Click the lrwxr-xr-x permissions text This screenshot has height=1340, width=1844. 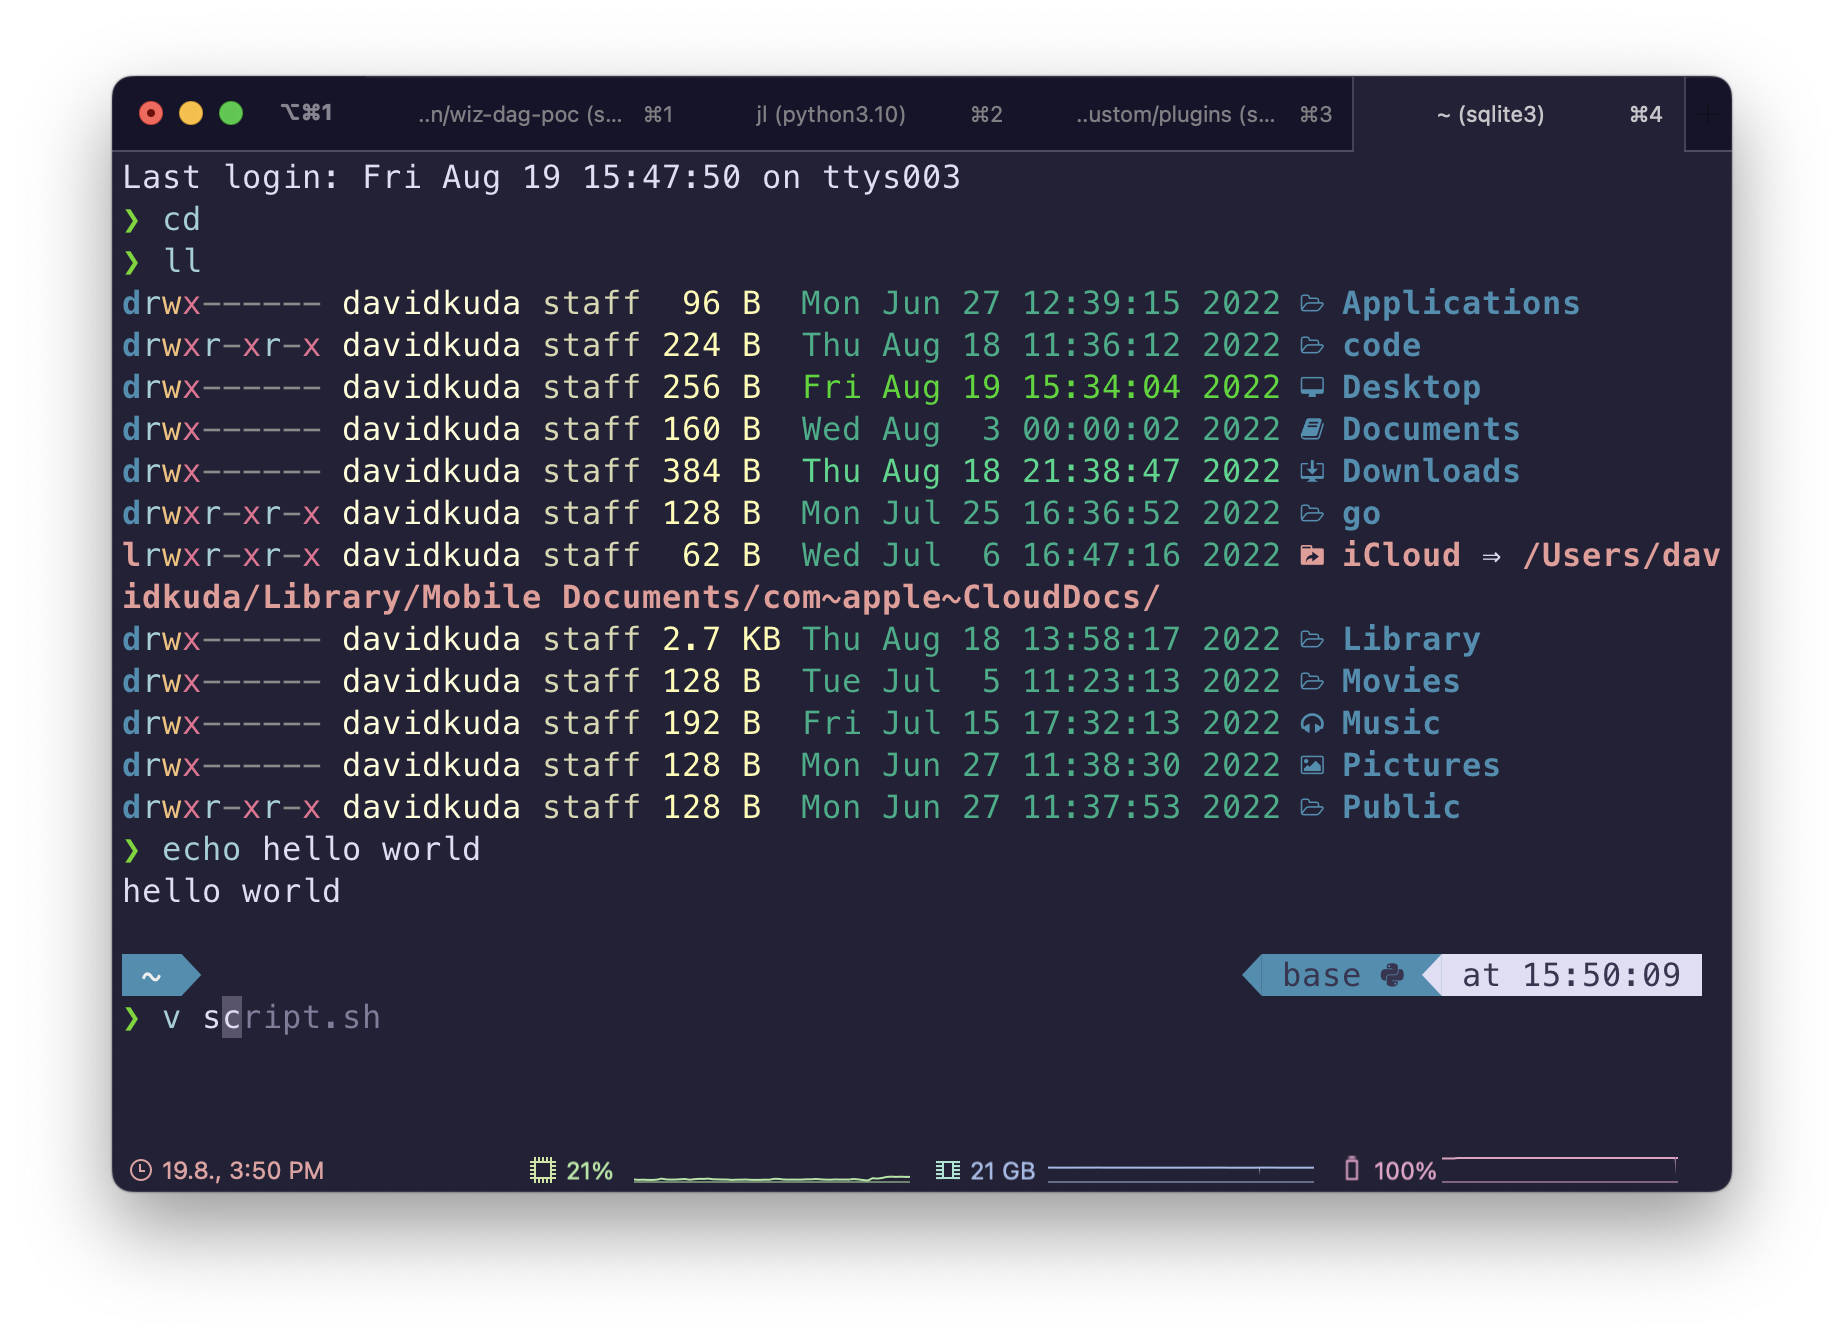click(x=221, y=555)
